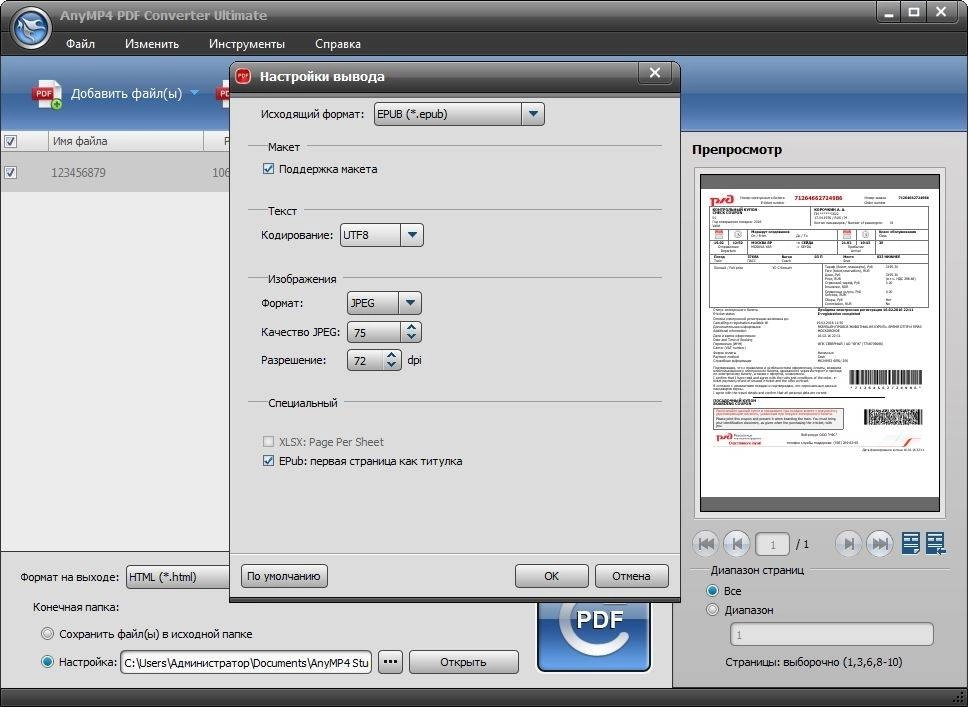
Task: Click the JPEG quality field showing 75
Action: pos(375,332)
